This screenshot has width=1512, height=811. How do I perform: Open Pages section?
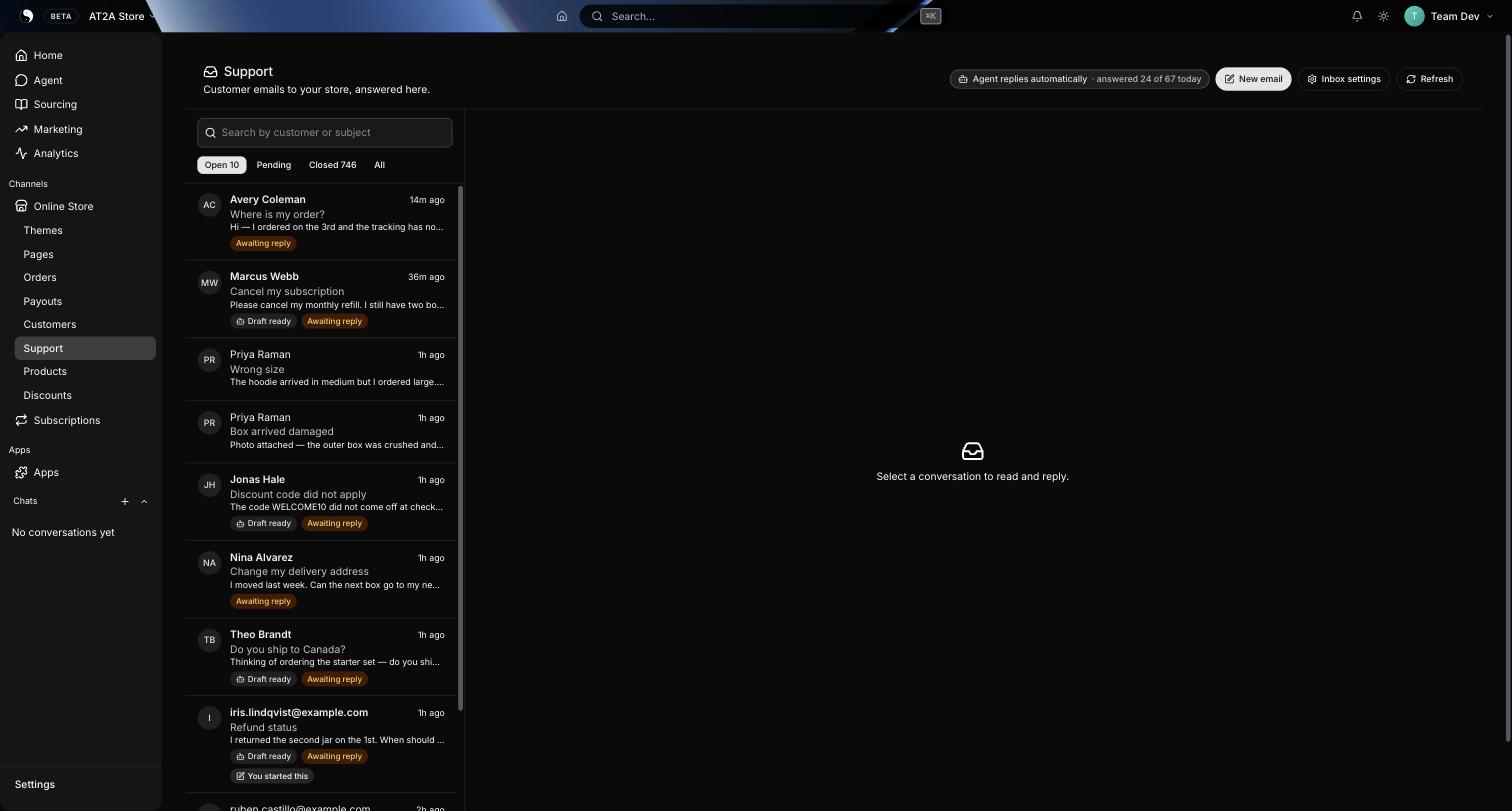pos(85,254)
